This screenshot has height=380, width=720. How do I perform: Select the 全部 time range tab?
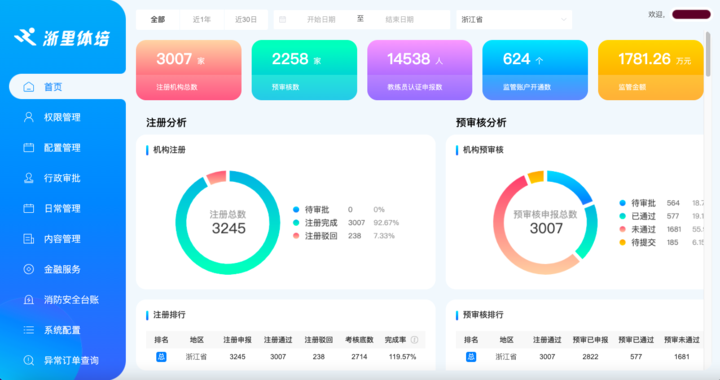pyautogui.click(x=158, y=20)
